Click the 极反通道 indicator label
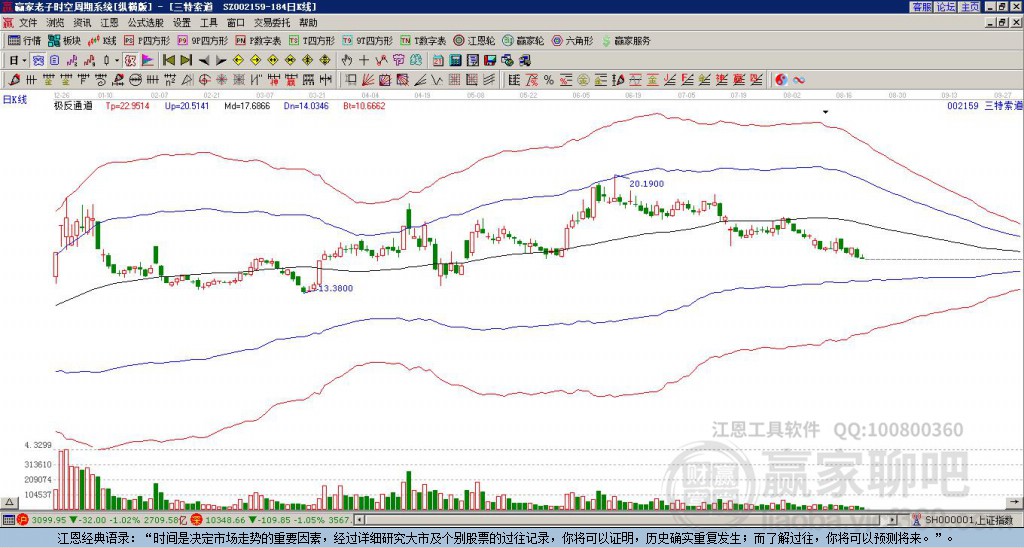1024x548 pixels. click(72, 106)
